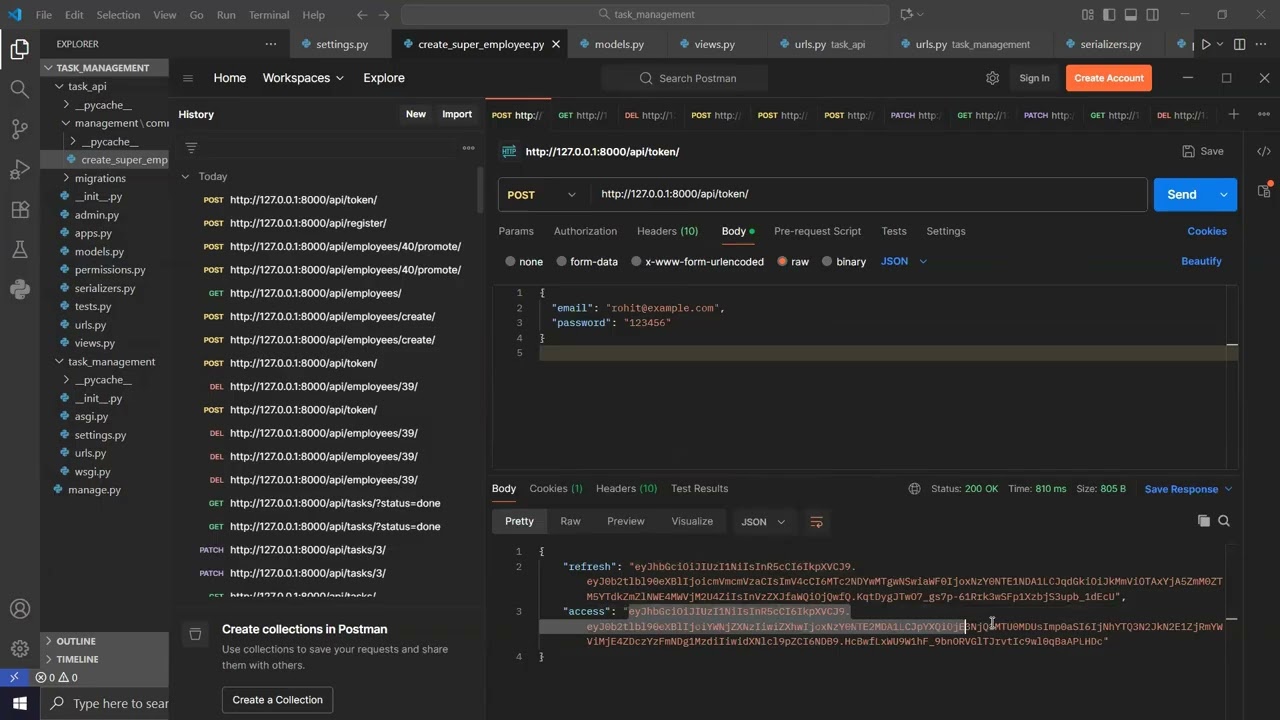
Task: Switch to response Cookies tab
Action: 555,489
